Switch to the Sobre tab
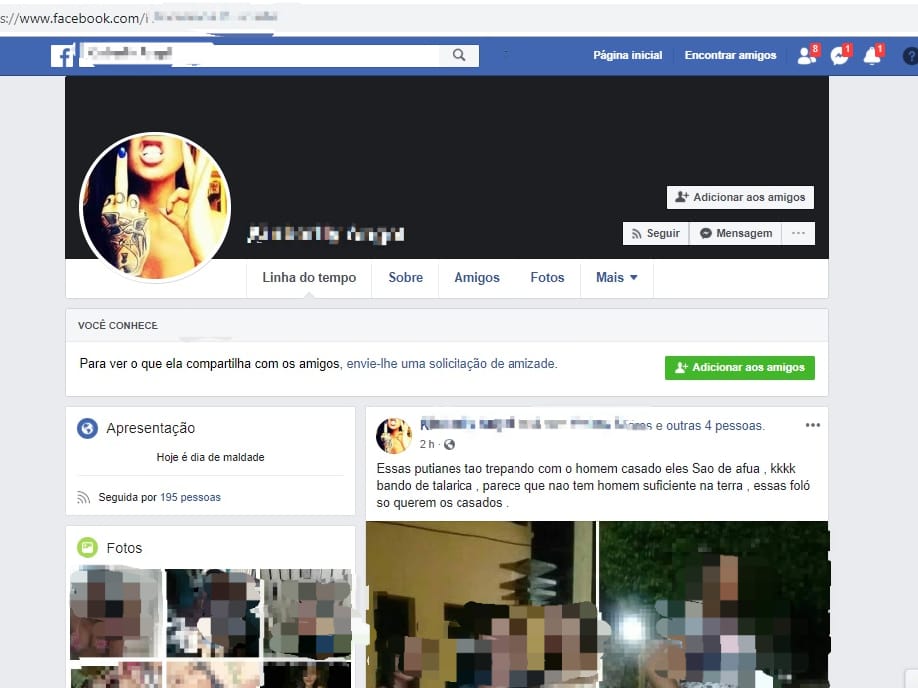Viewport: 918px width, 688px height. (x=406, y=278)
